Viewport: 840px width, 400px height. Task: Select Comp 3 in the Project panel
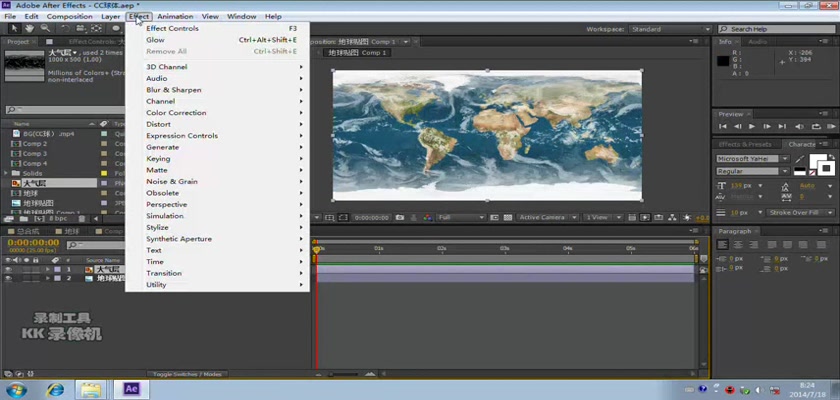point(34,154)
